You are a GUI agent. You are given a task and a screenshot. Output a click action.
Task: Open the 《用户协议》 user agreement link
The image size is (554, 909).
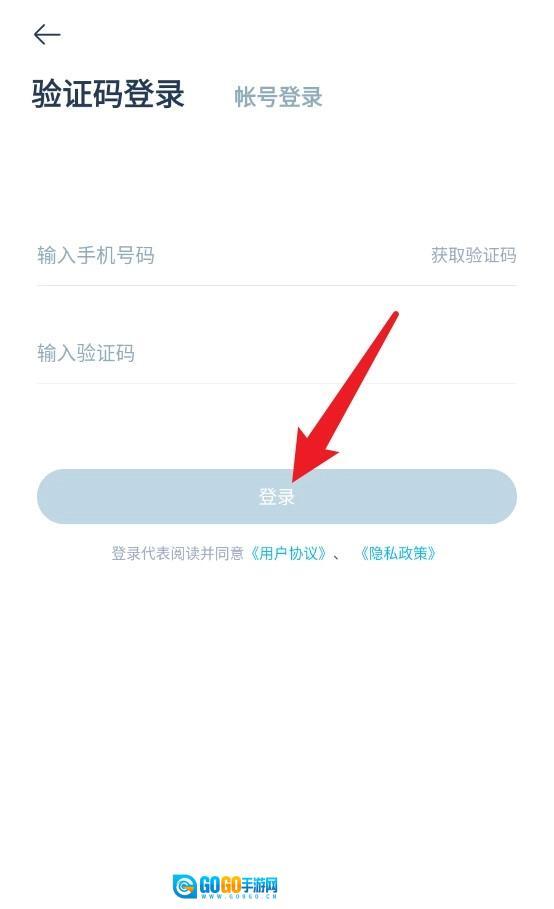click(288, 554)
